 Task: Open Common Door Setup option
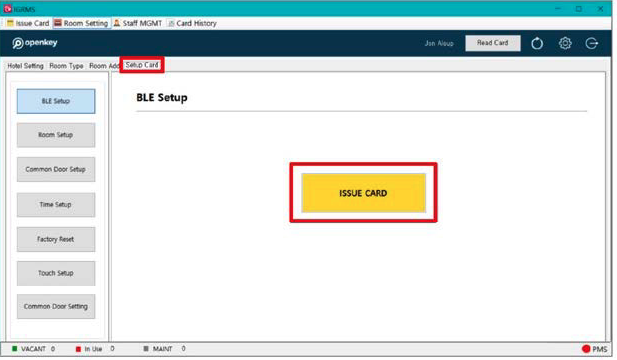pyautogui.click(x=56, y=169)
